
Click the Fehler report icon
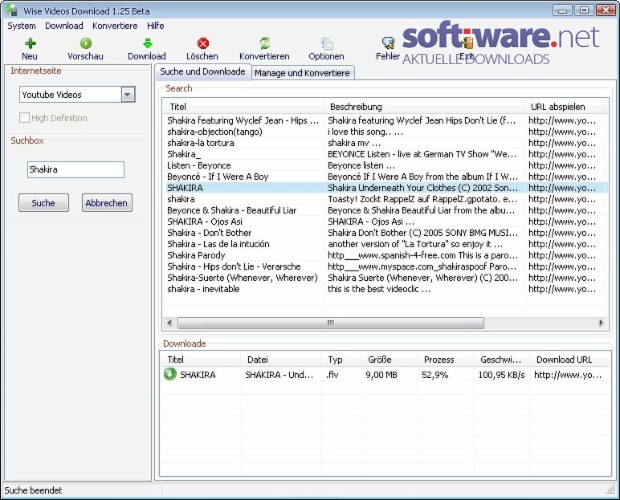388,43
